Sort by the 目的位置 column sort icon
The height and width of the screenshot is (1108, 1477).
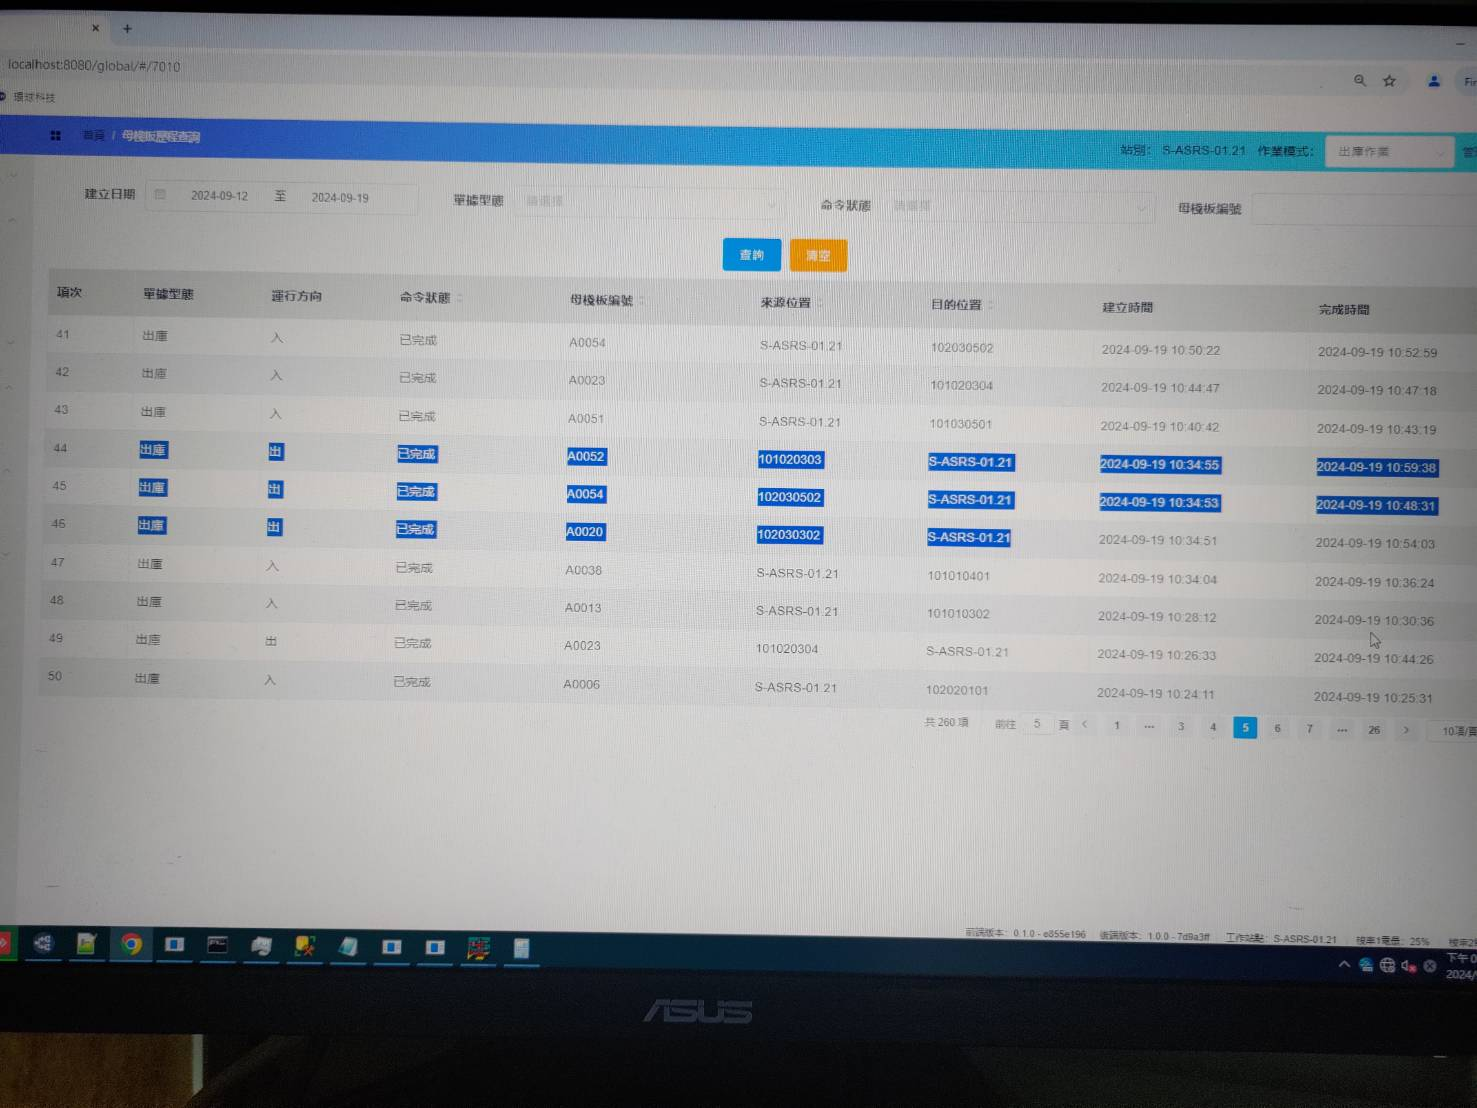[991, 305]
